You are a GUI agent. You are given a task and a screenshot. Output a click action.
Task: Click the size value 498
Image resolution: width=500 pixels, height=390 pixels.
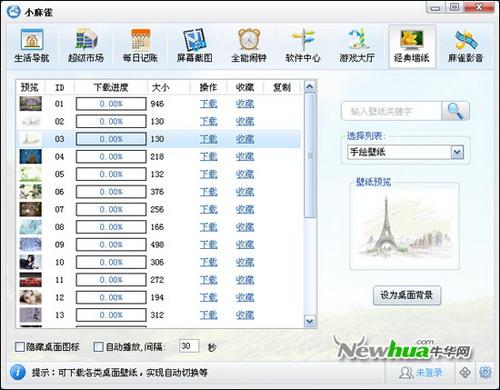click(157, 245)
